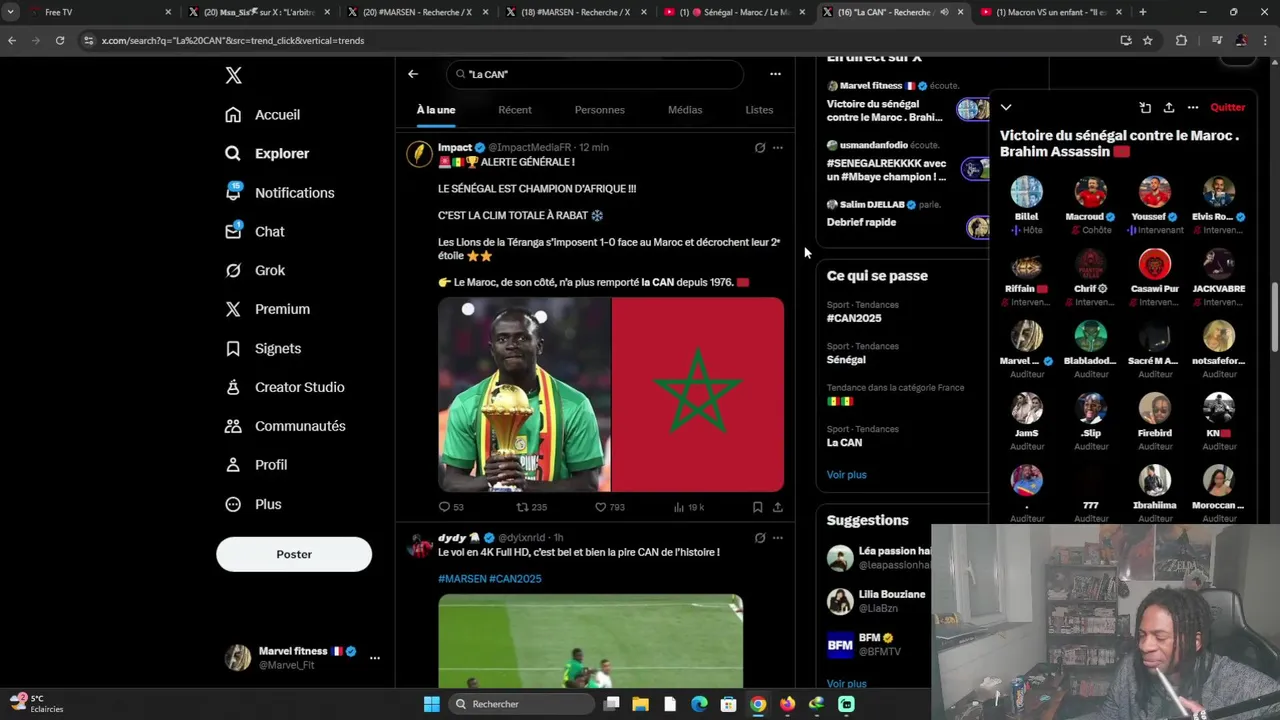Click the space repost icon
The image size is (1280, 720).
[x=1145, y=107]
